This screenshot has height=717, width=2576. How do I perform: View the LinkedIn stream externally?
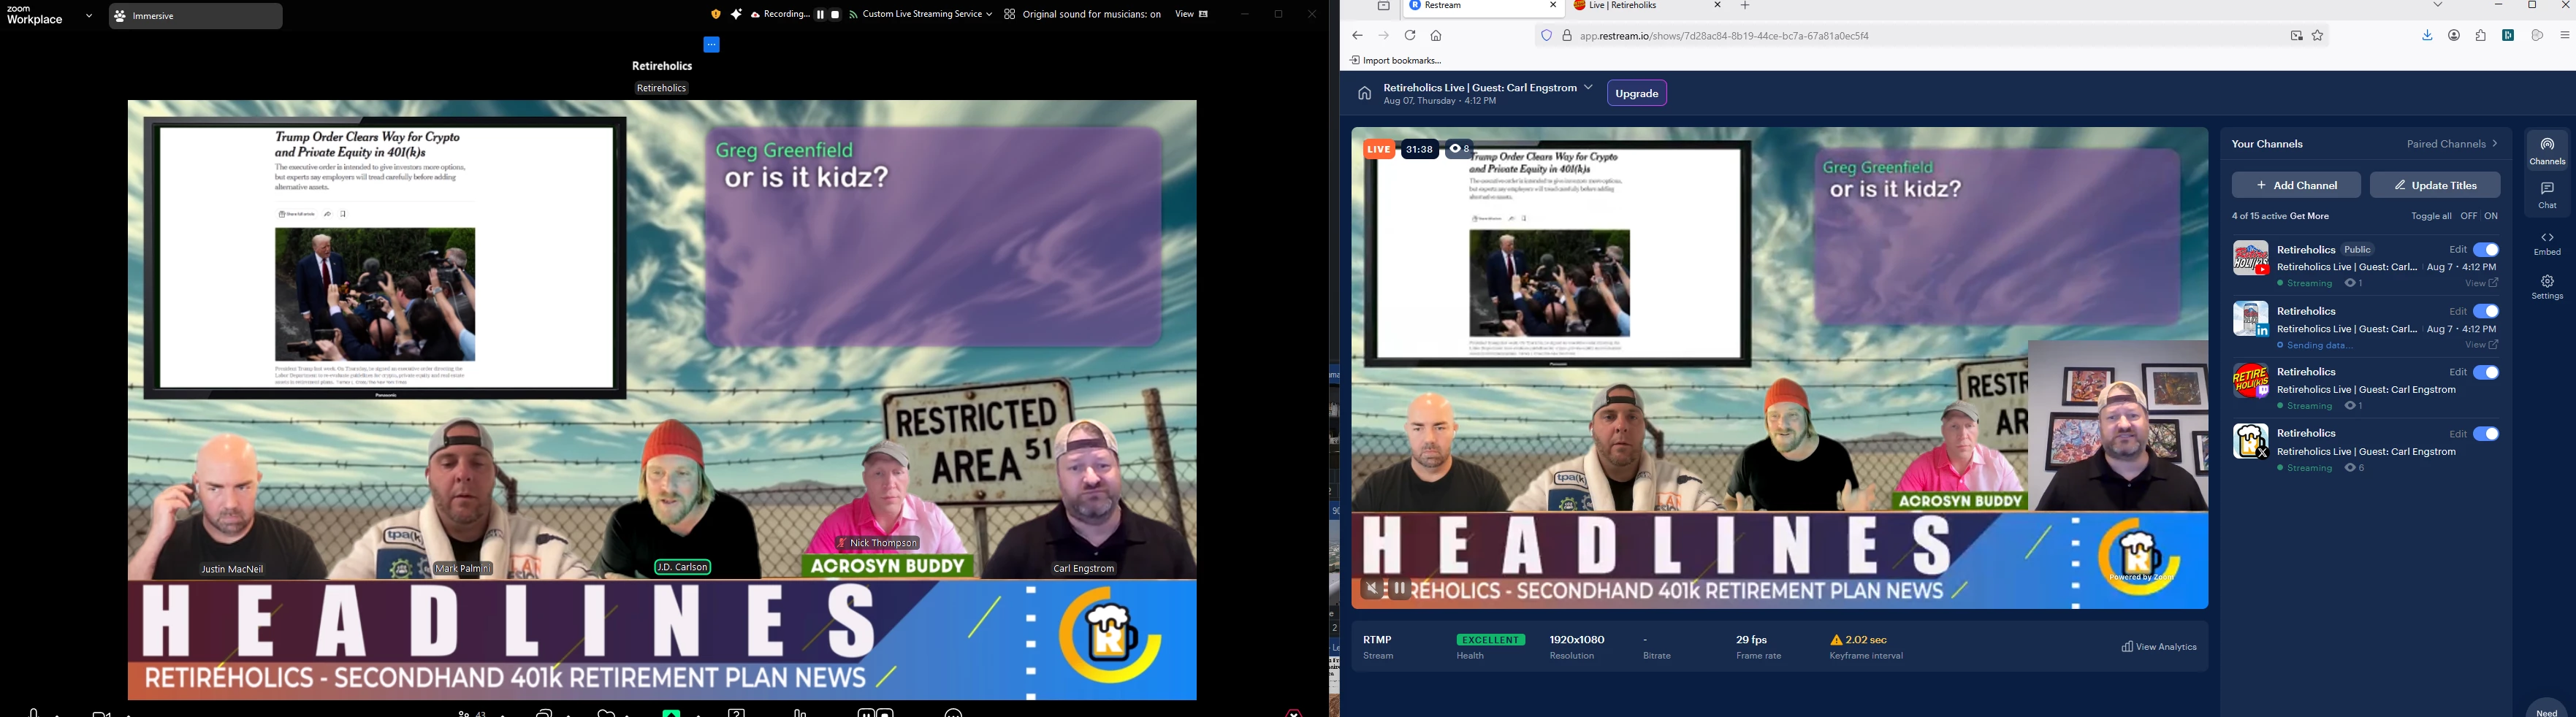coord(2481,346)
